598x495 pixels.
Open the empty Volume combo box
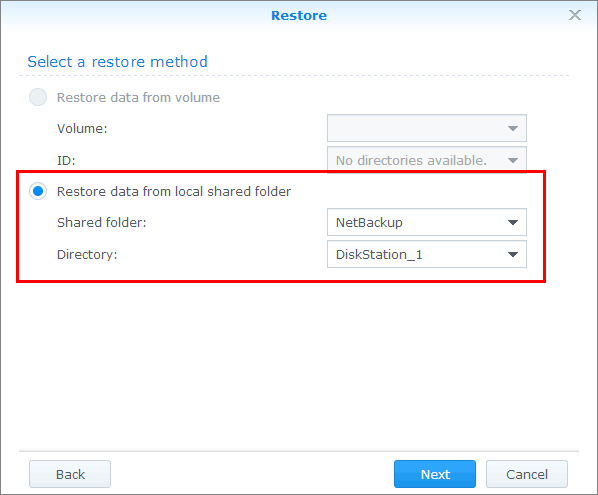point(427,128)
